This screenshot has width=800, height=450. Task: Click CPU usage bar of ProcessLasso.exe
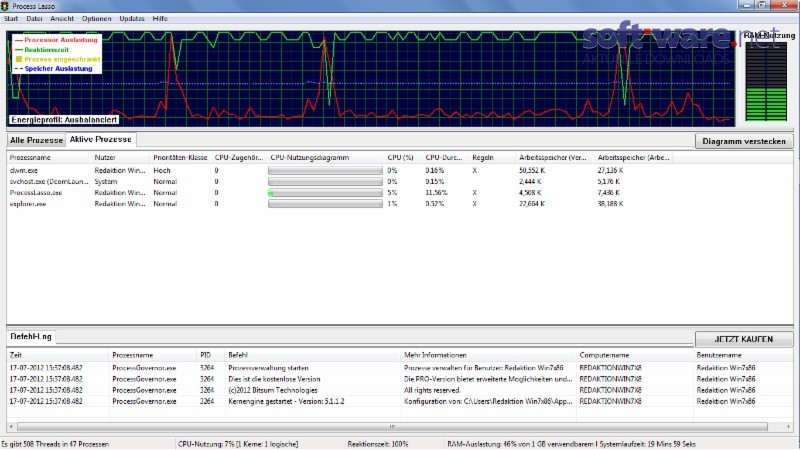(x=326, y=193)
